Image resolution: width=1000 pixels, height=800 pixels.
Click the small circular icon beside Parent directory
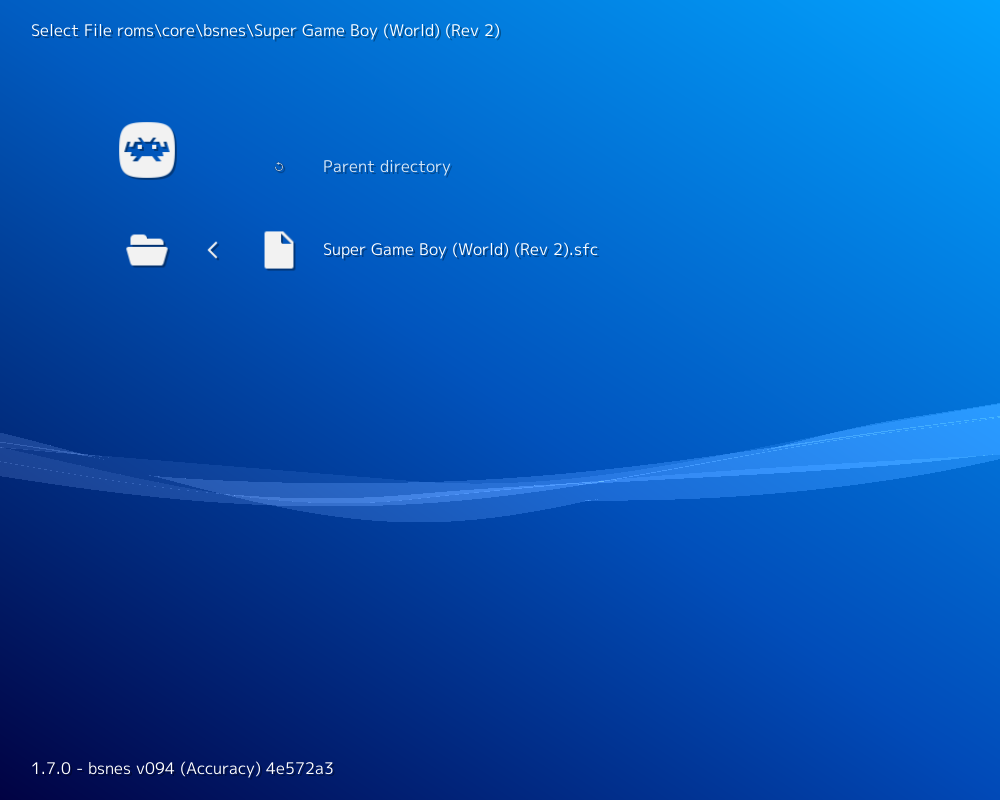[279, 167]
